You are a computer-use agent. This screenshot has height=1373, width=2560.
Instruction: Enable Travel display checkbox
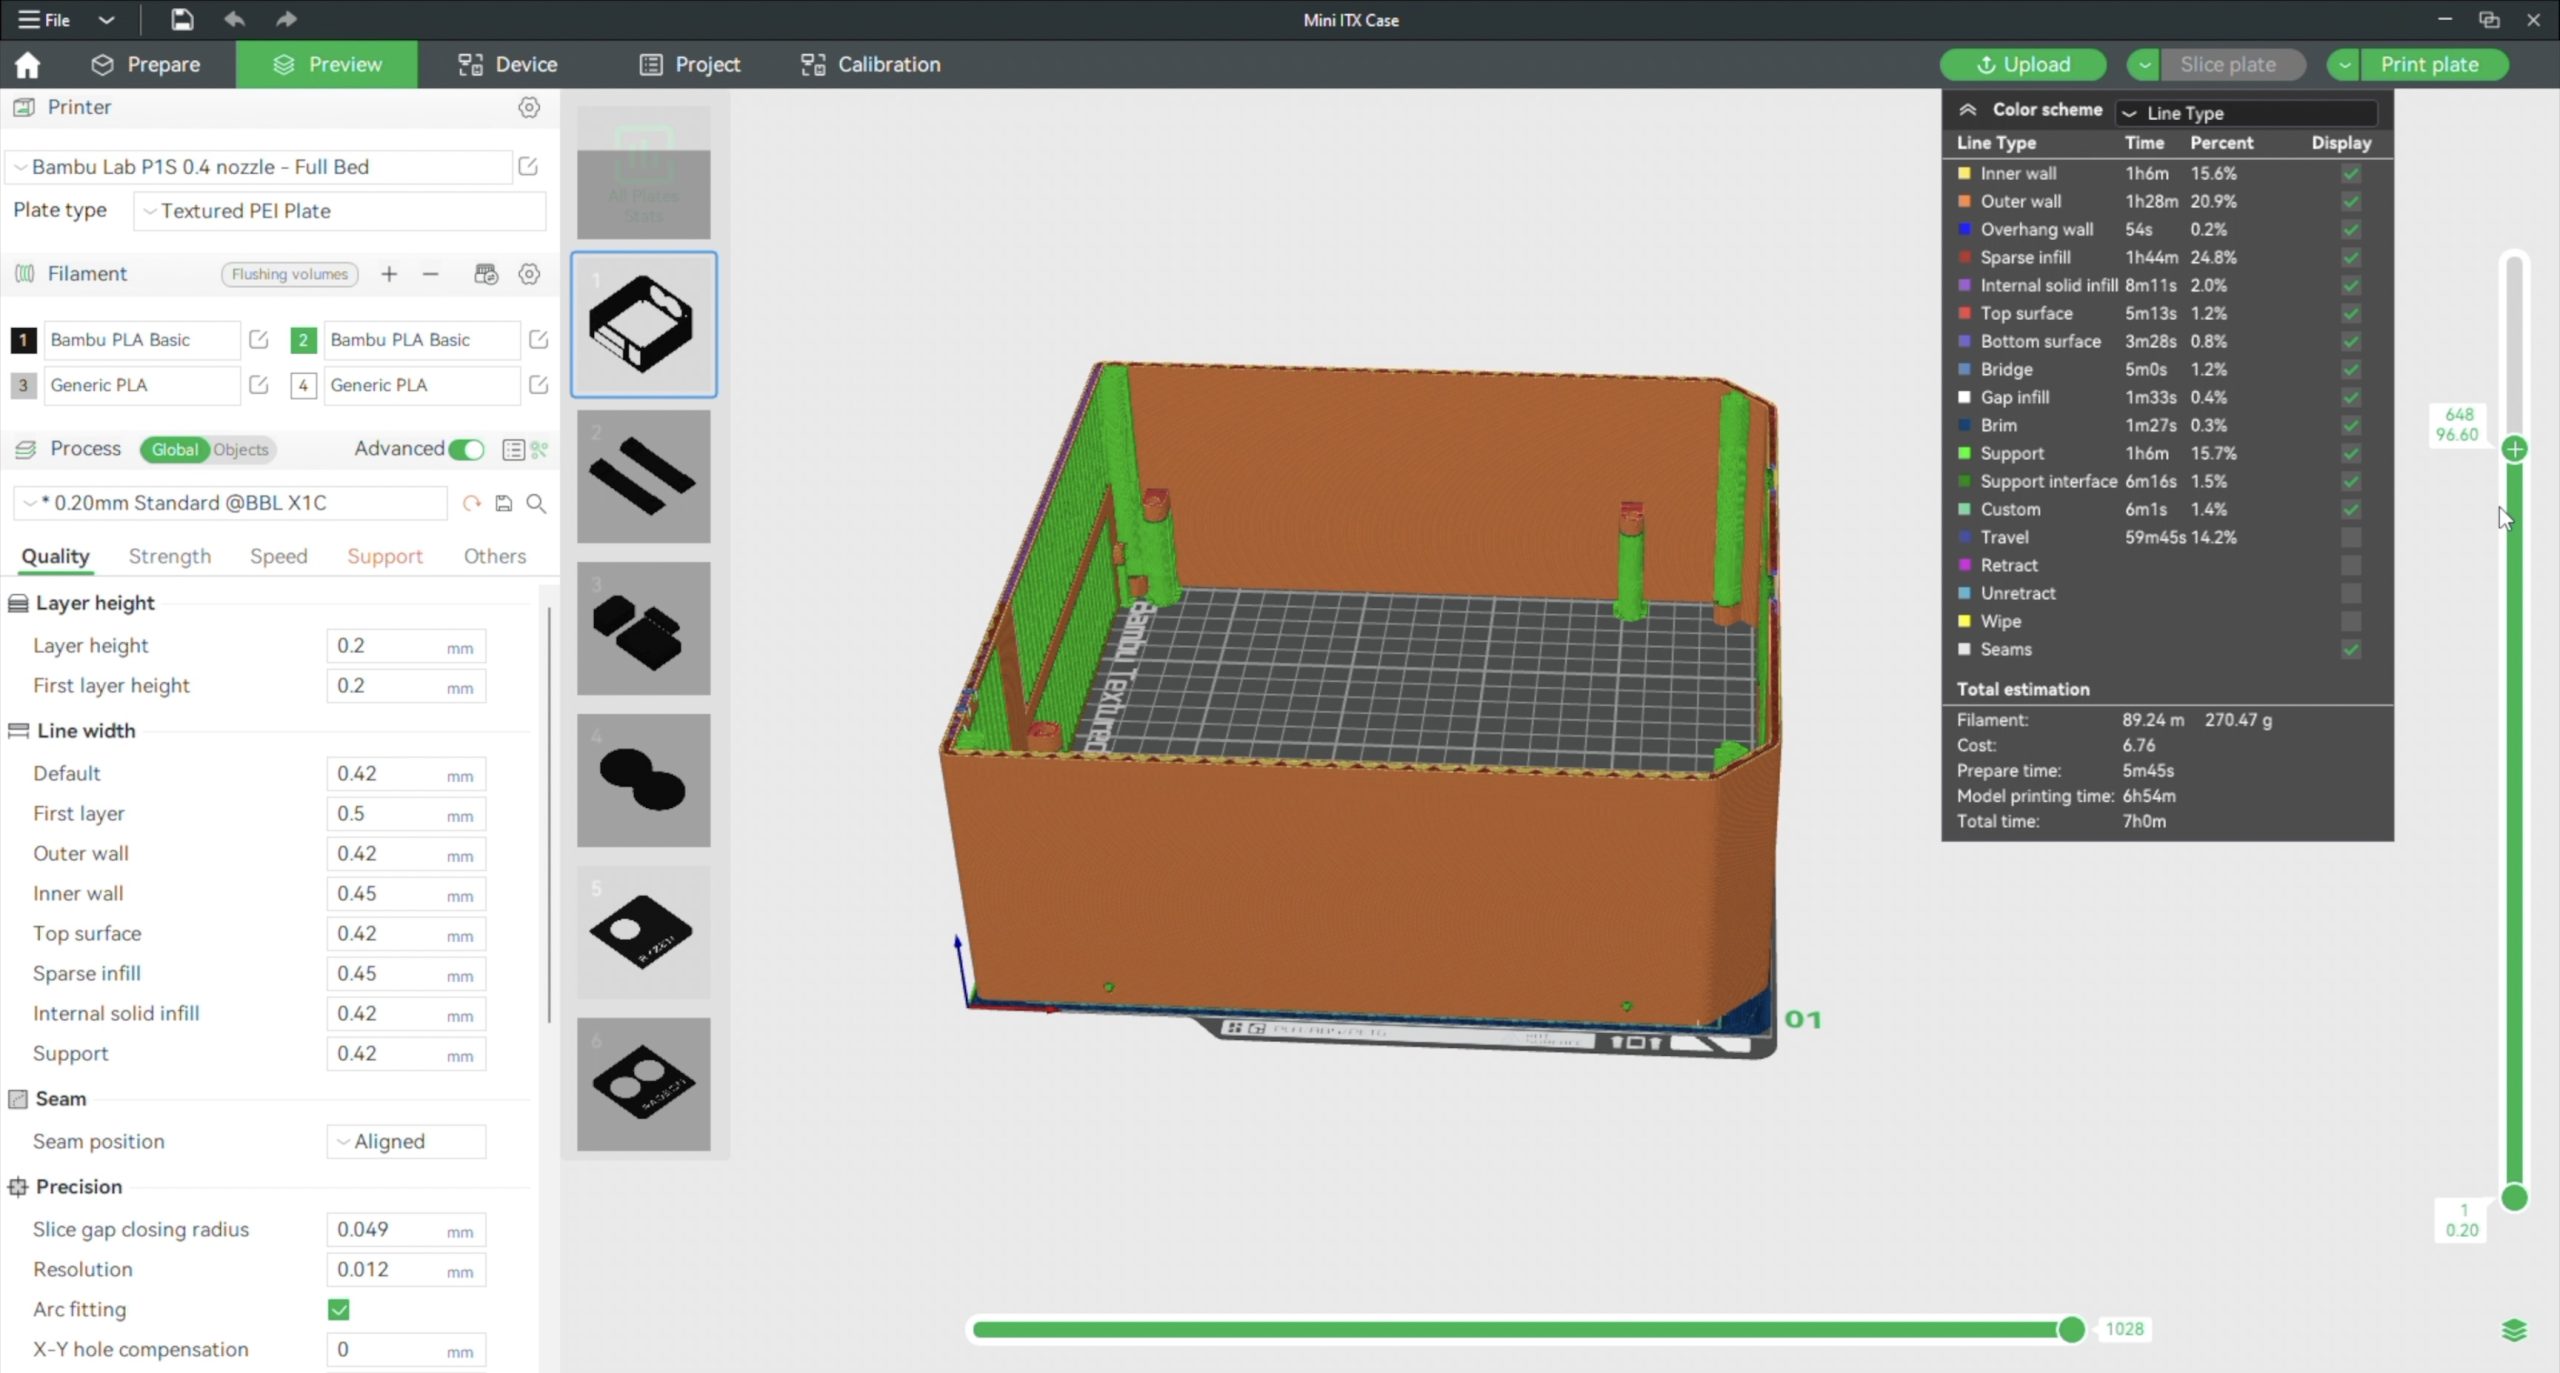2350,537
